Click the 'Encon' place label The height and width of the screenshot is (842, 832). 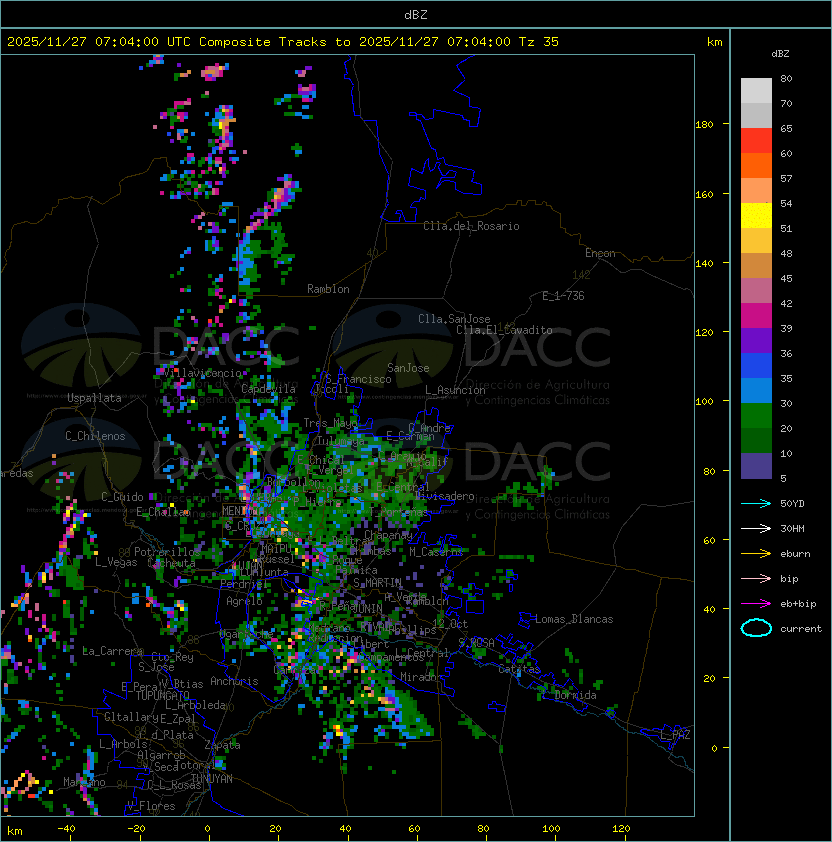(x=600, y=253)
